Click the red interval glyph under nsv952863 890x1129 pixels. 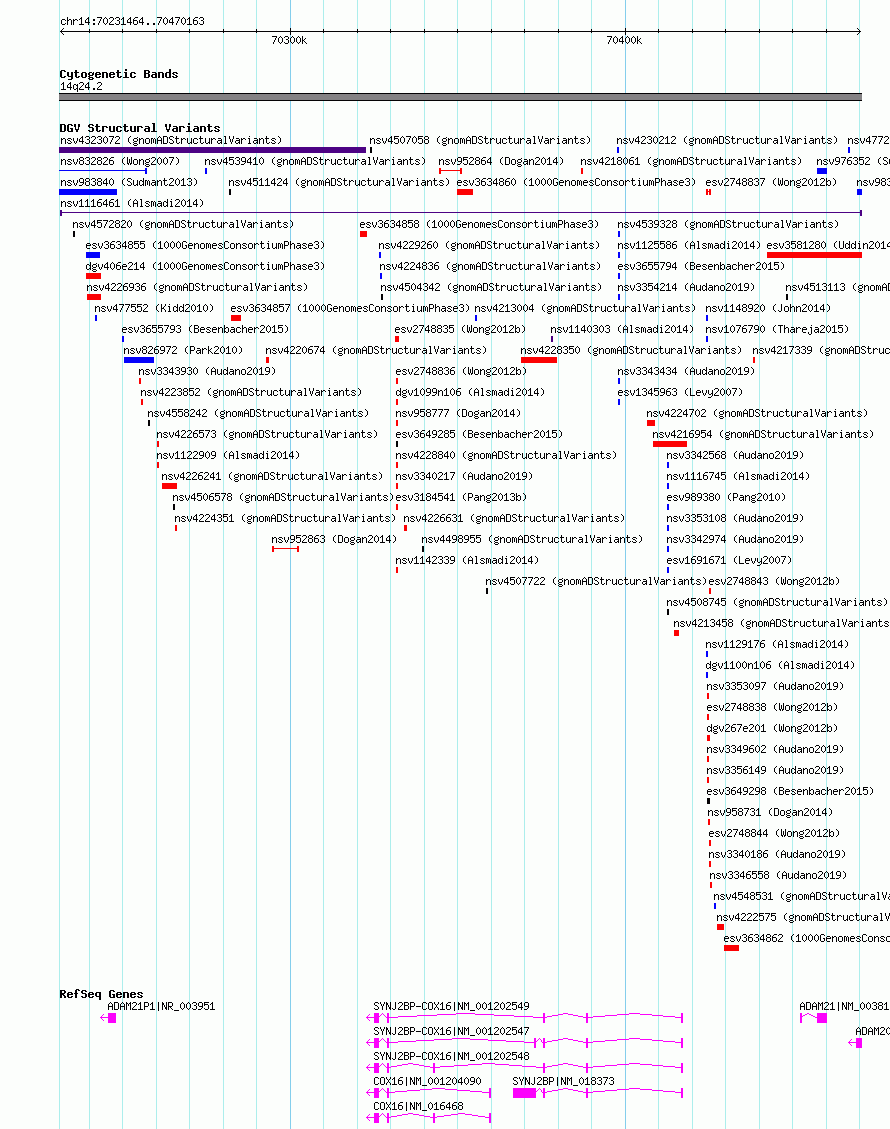pos(285,549)
